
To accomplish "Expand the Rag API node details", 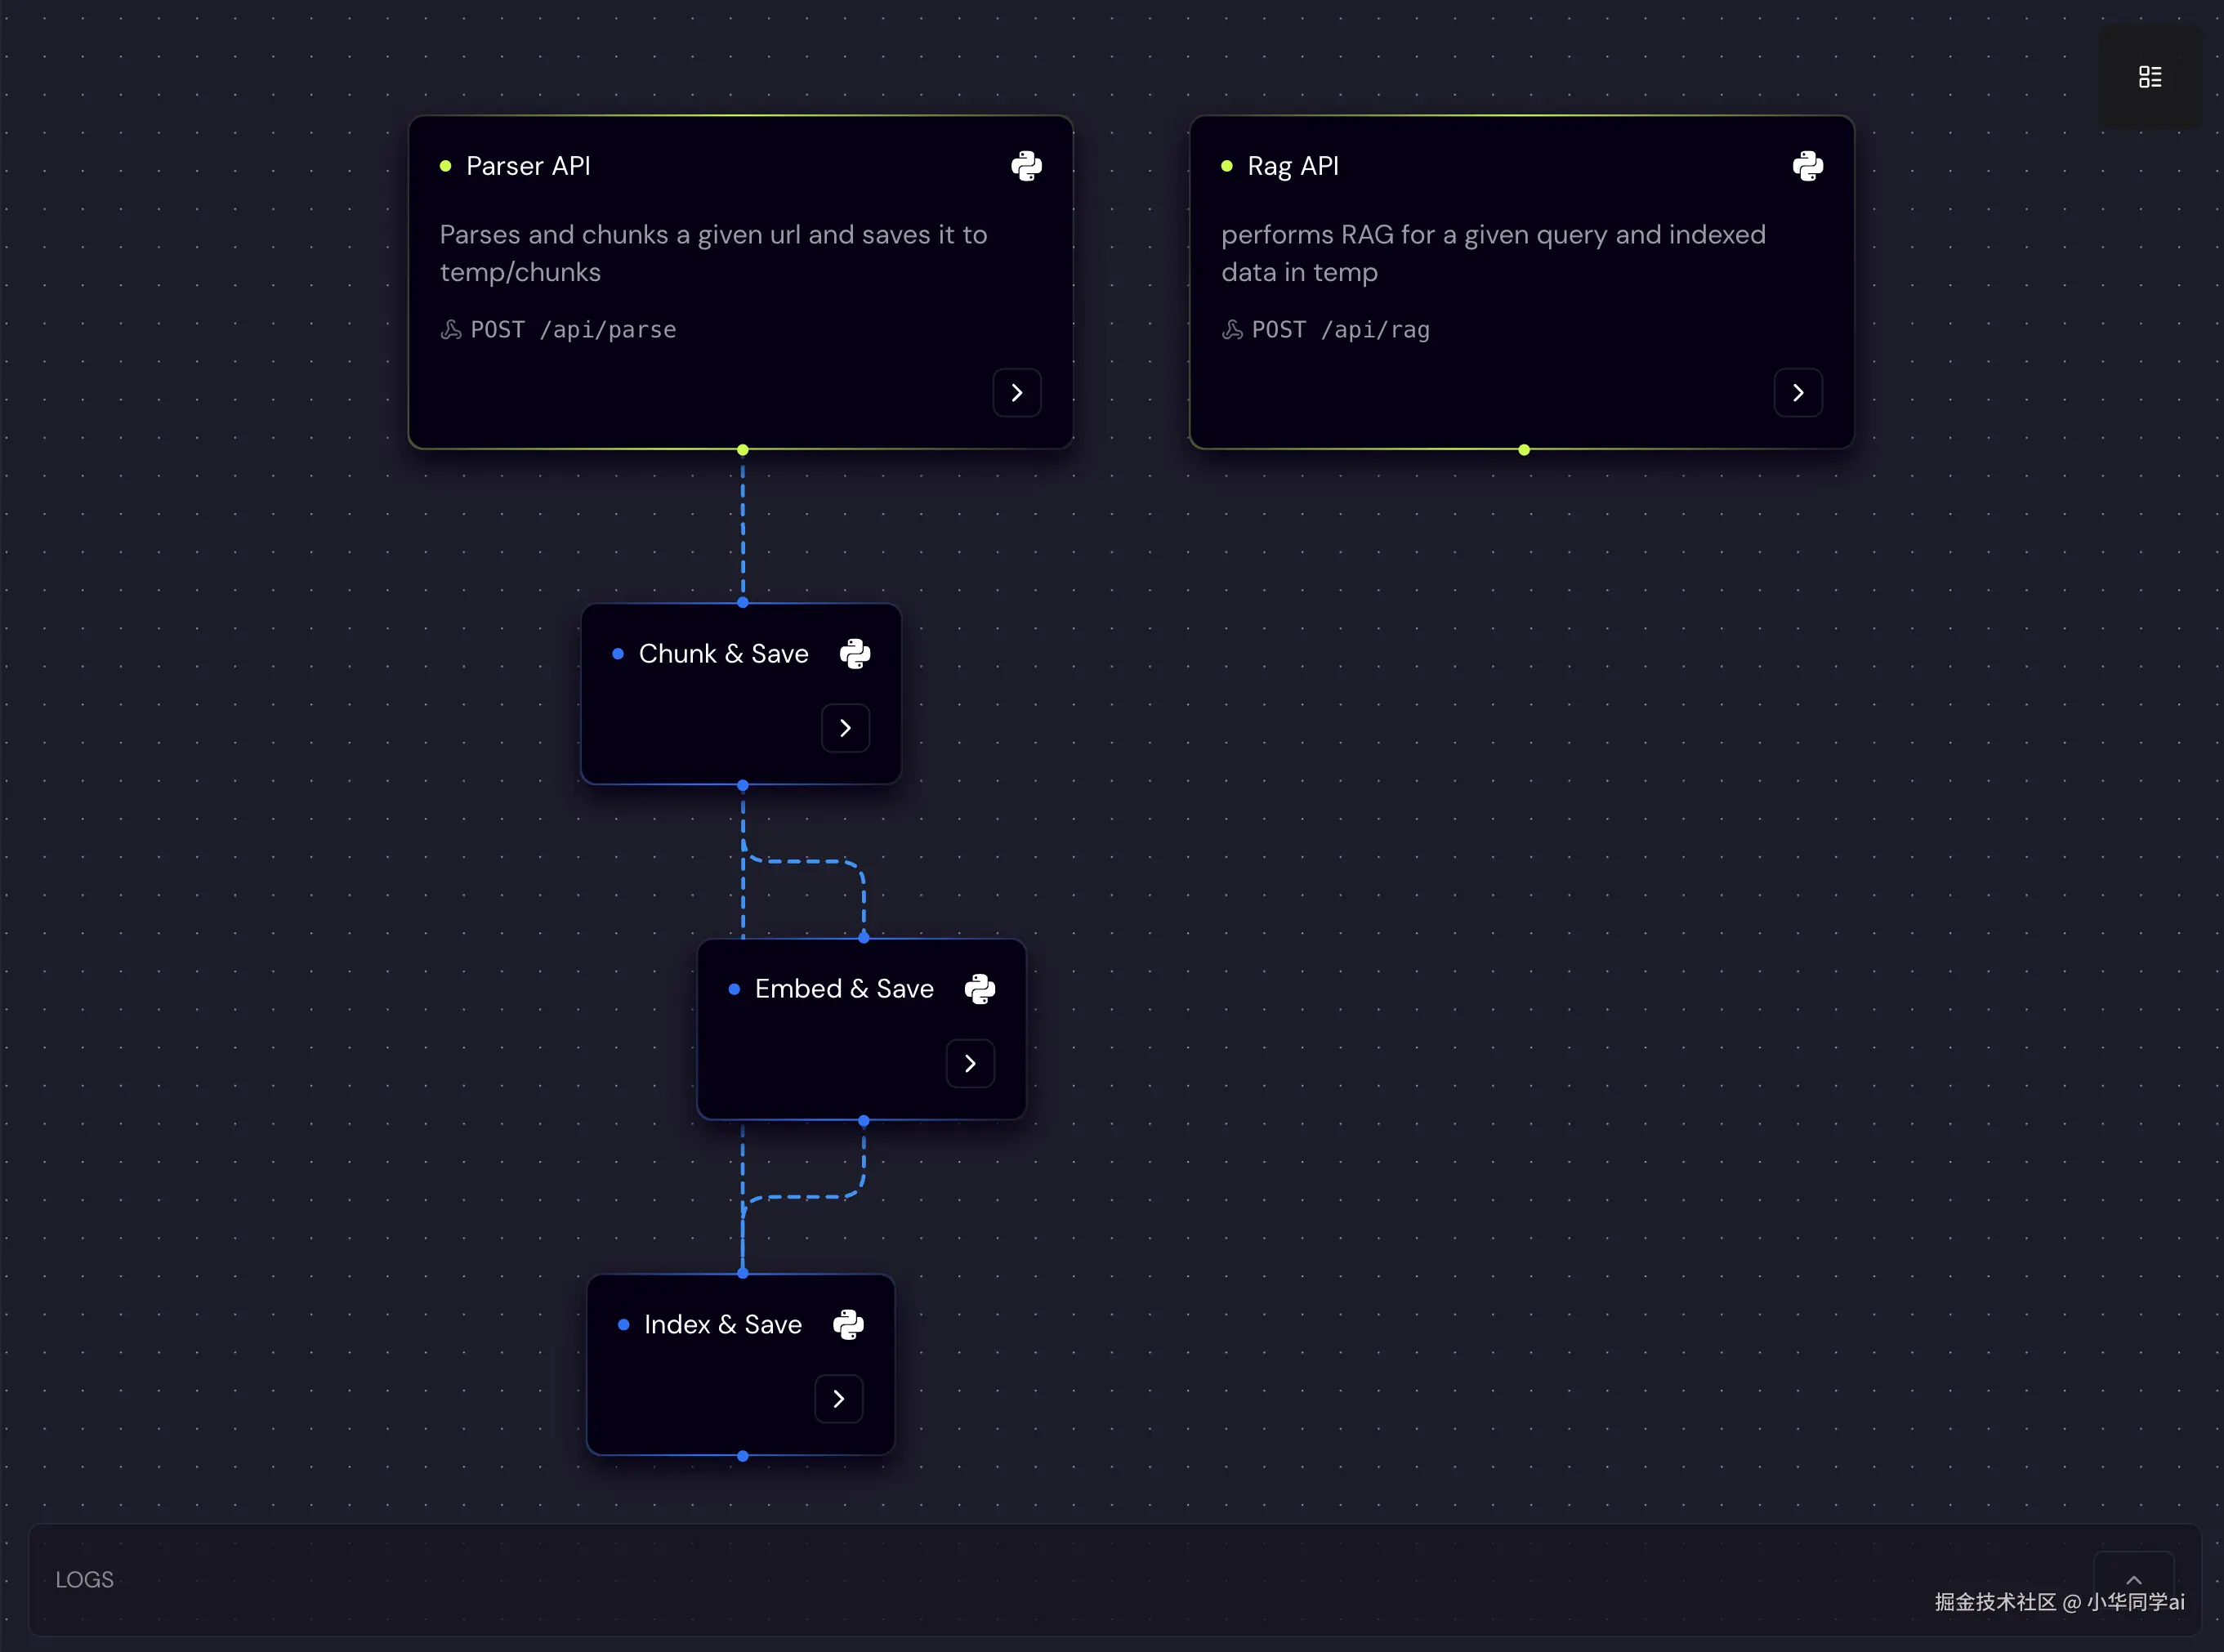I will pyautogui.click(x=1798, y=393).
